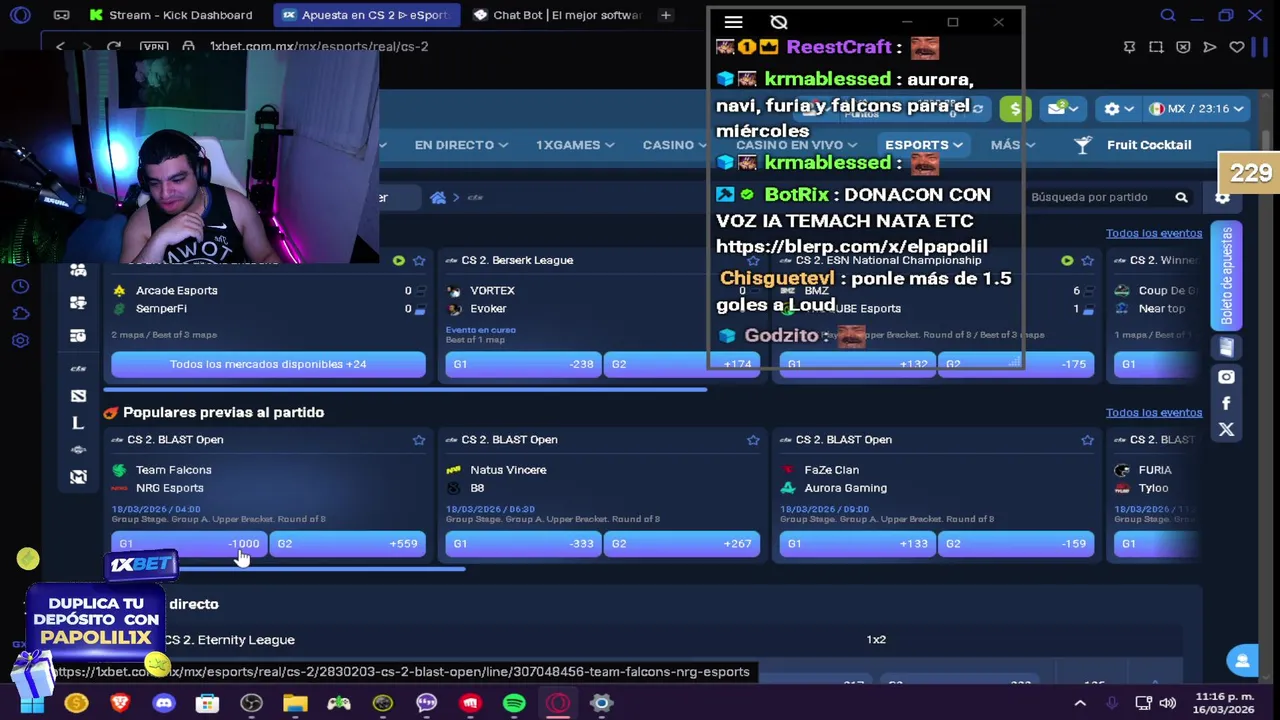Open the settings gear in Opera sidebar

(x=20, y=340)
